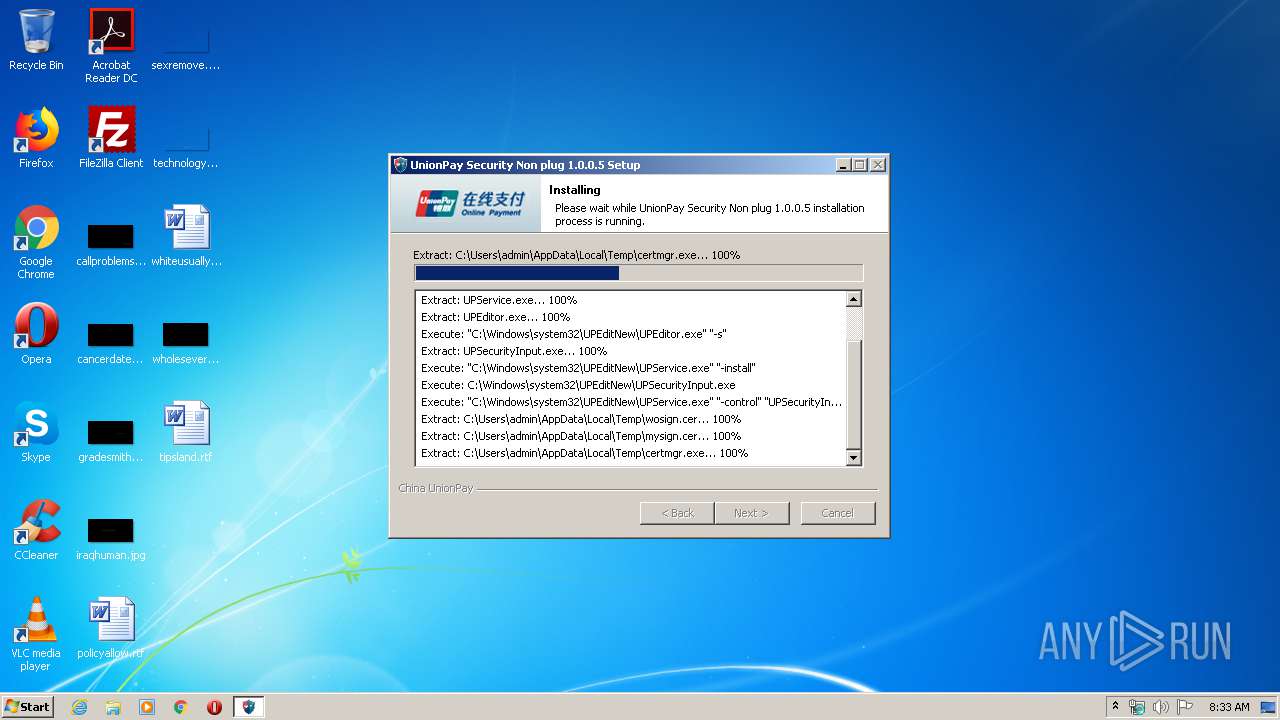This screenshot has height=720, width=1280.
Task: Open the Firefox desktop shortcut
Action: coord(36,138)
